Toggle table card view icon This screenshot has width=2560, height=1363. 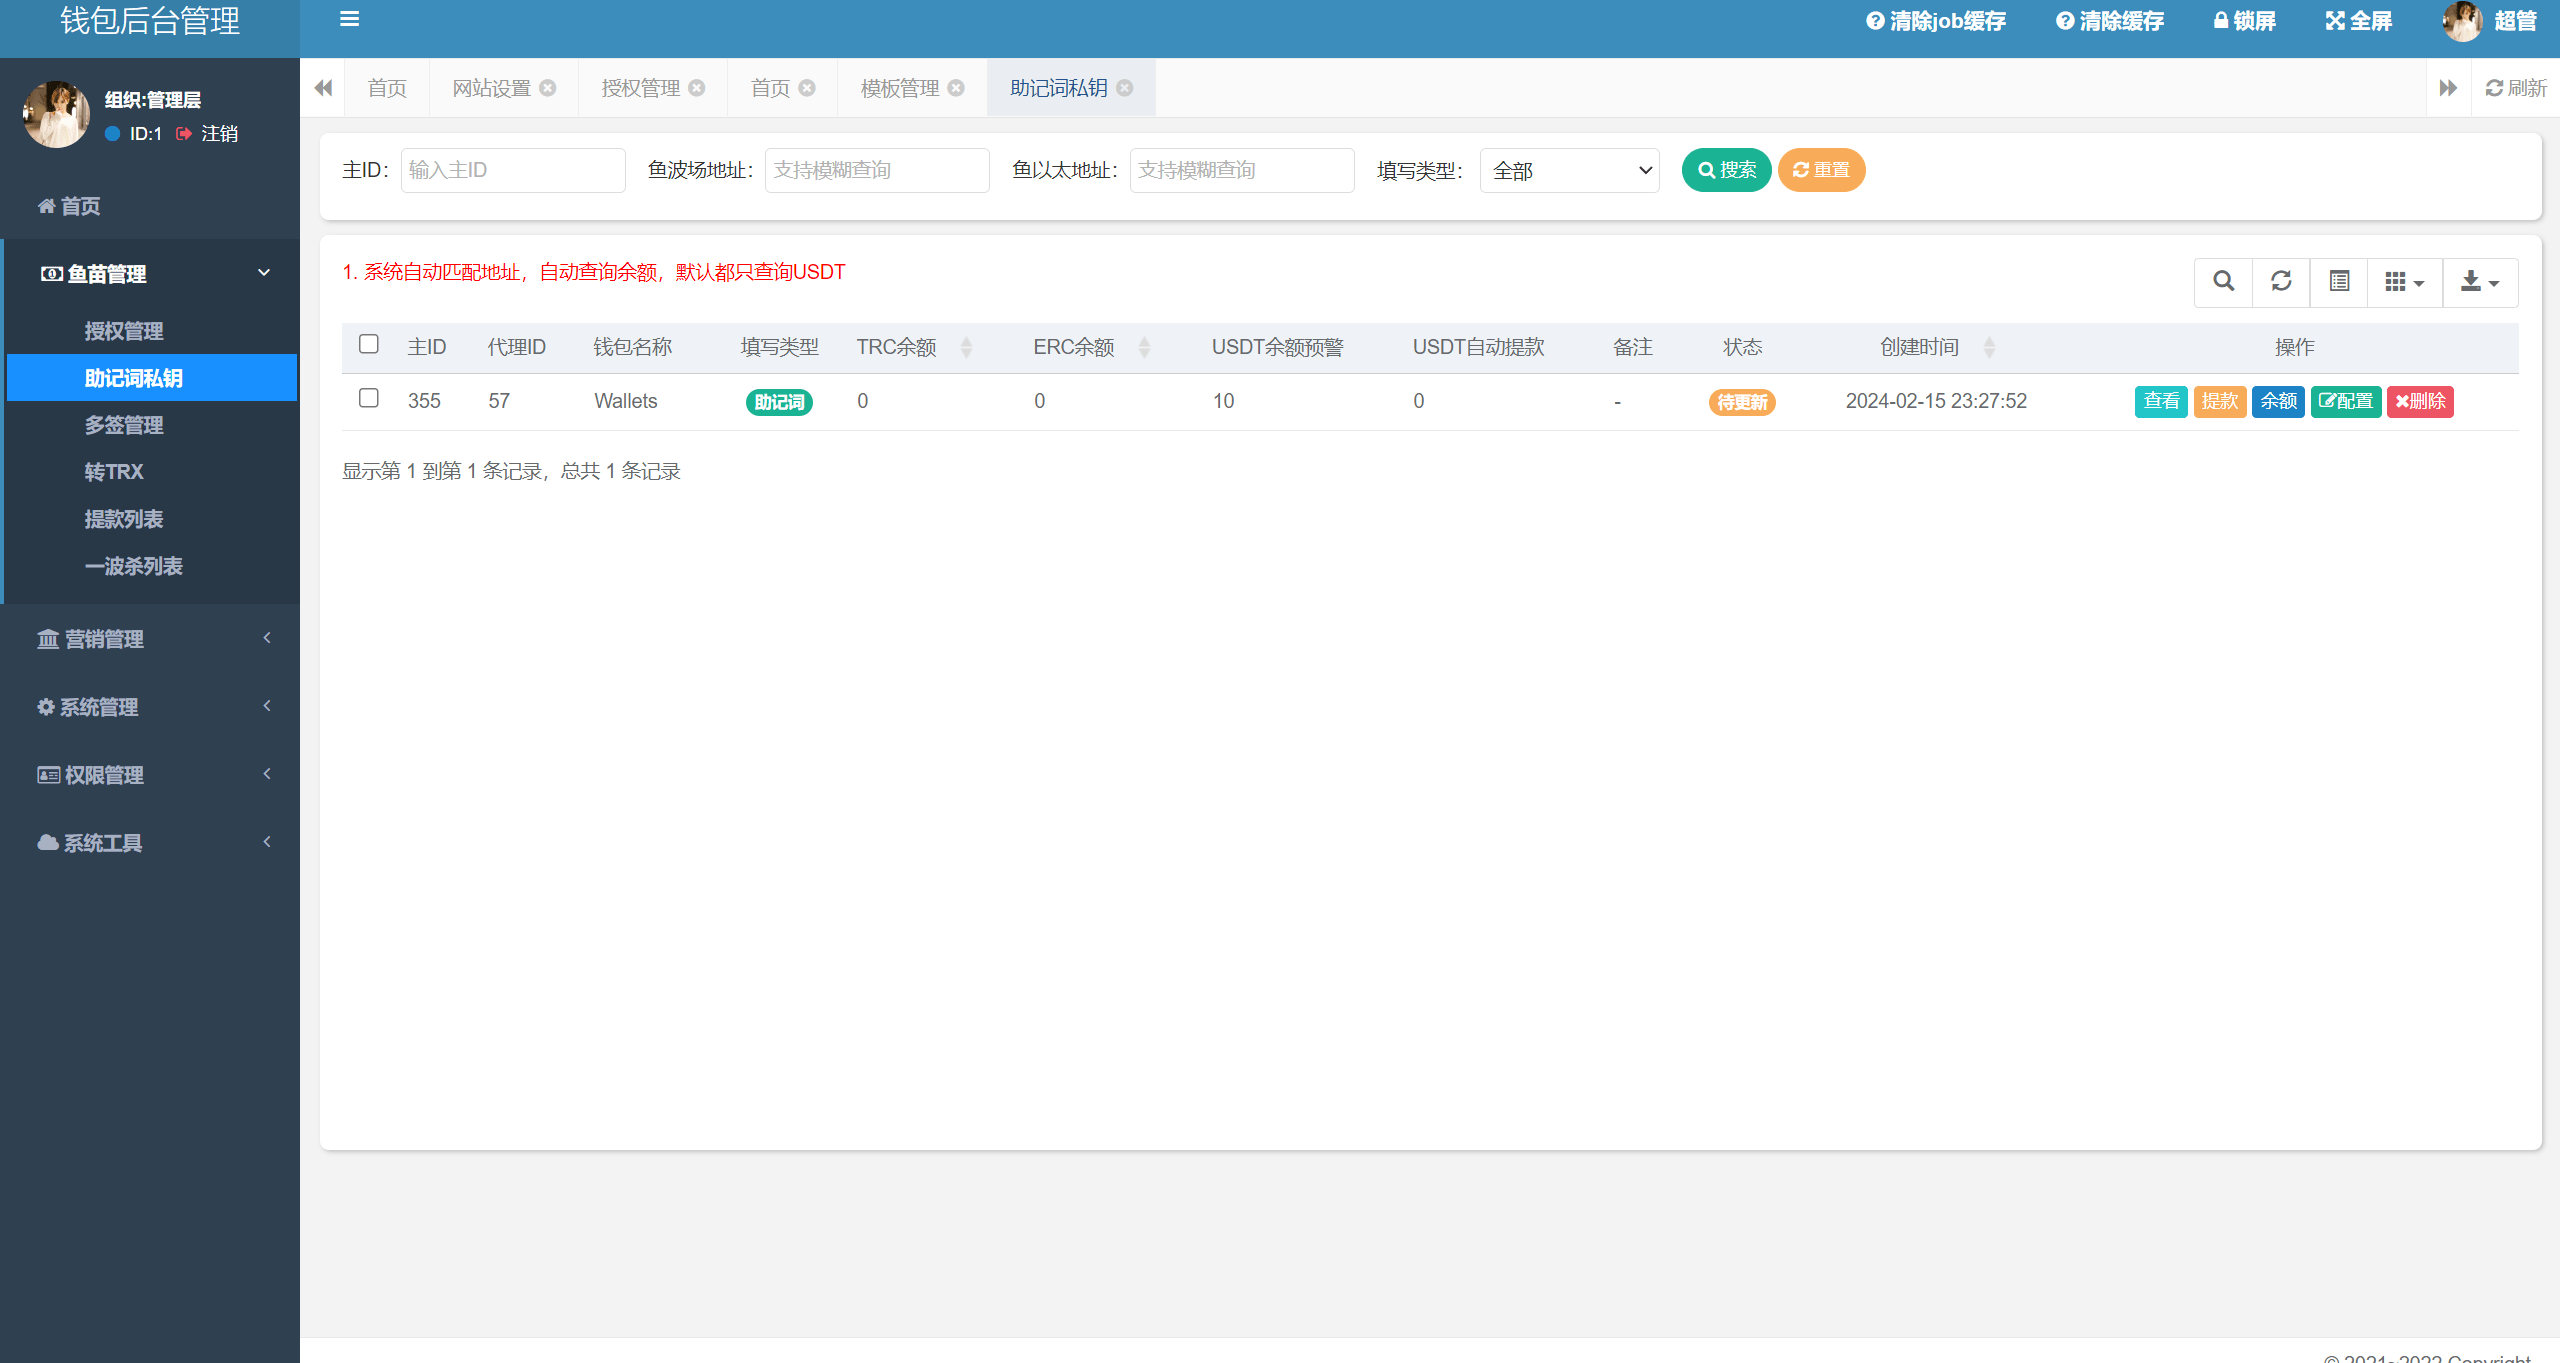point(2339,282)
